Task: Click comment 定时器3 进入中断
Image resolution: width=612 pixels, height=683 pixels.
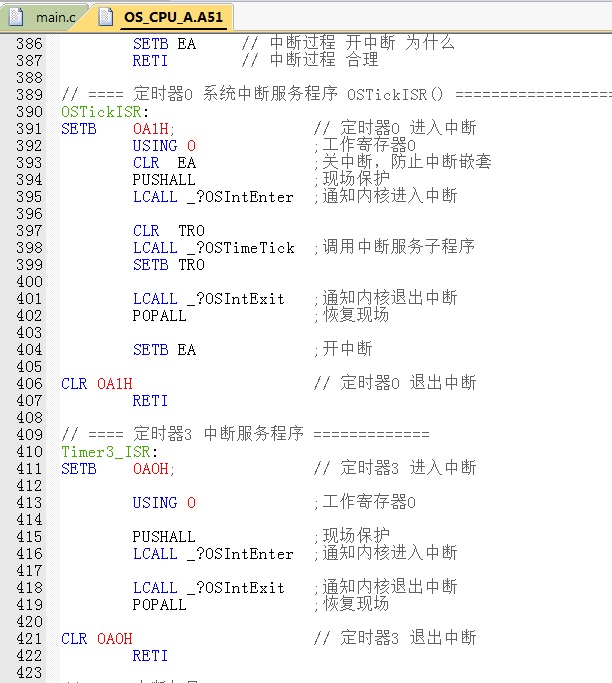Action: point(395,467)
